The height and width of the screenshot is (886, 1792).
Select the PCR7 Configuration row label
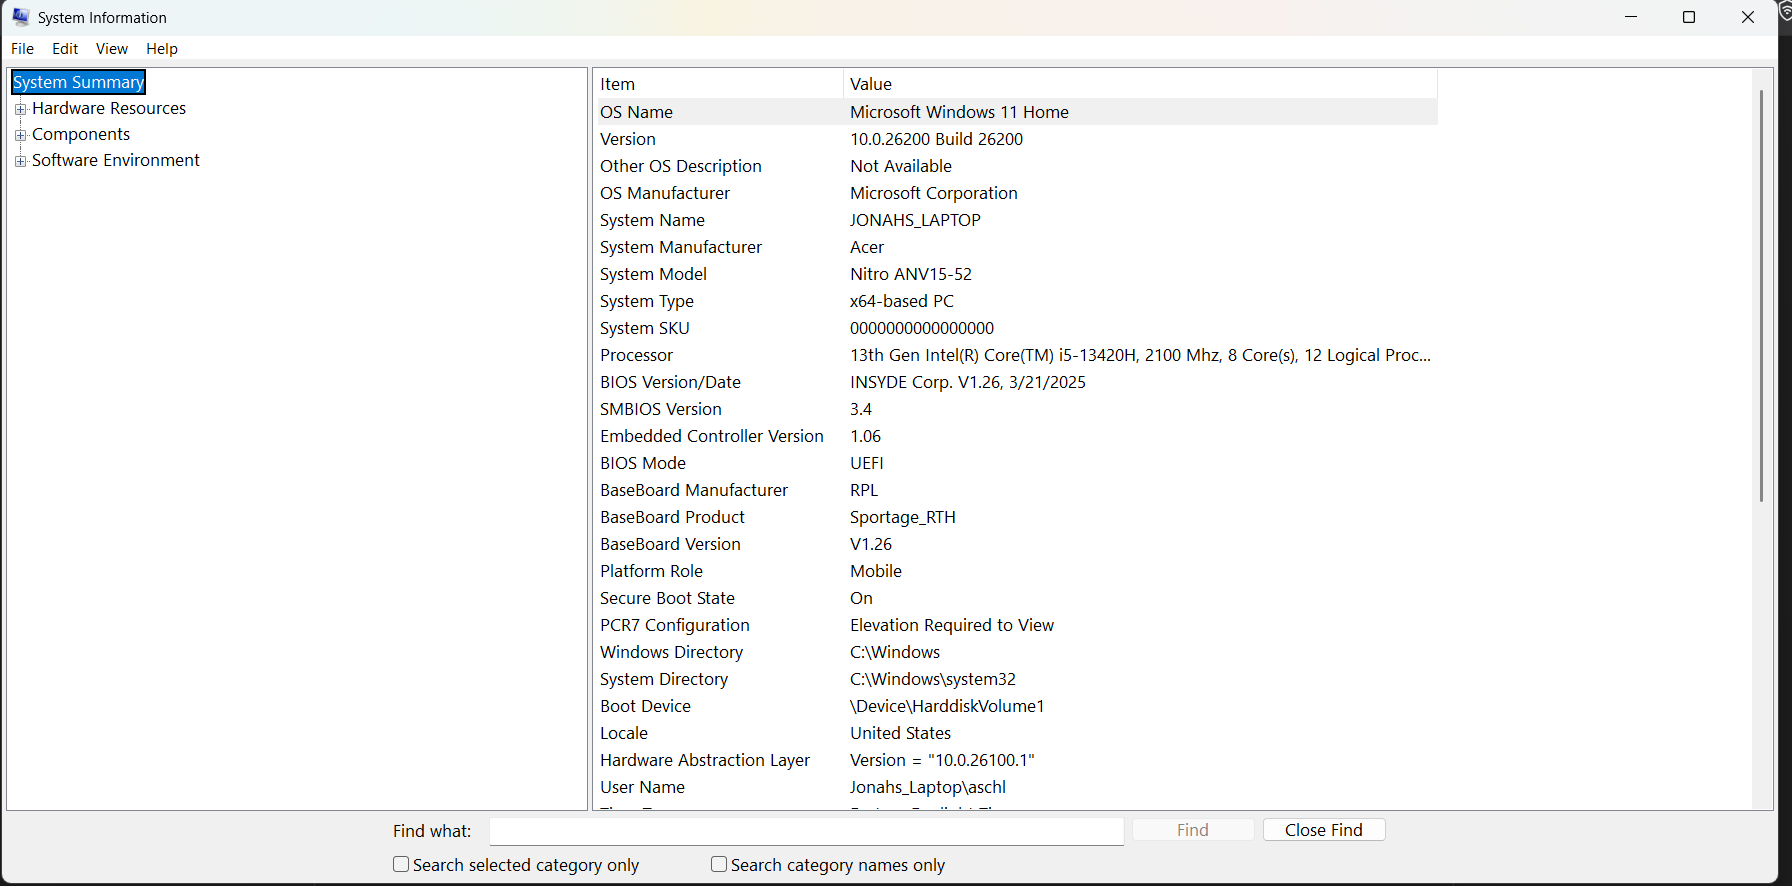(675, 625)
